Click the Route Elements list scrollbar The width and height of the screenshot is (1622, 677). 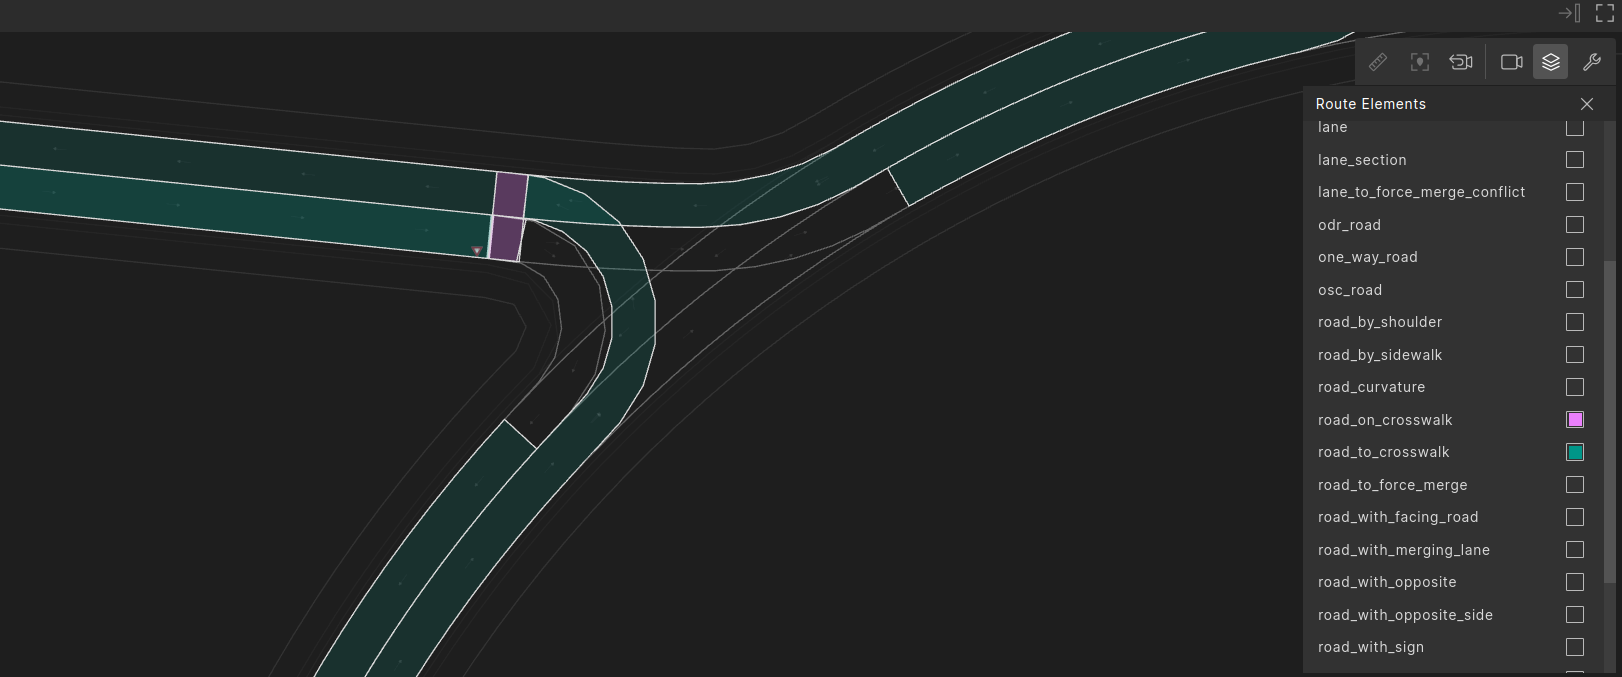(x=1609, y=420)
